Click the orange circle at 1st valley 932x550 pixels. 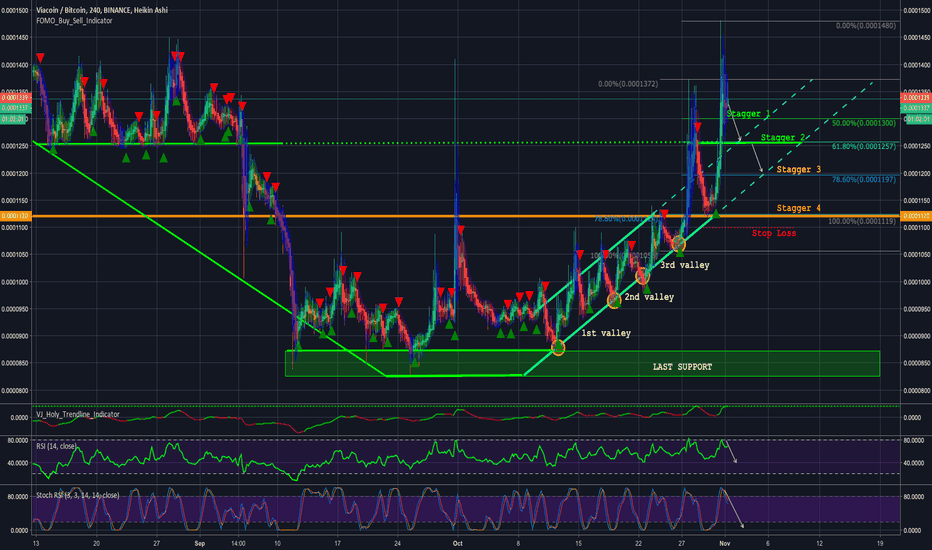558,348
